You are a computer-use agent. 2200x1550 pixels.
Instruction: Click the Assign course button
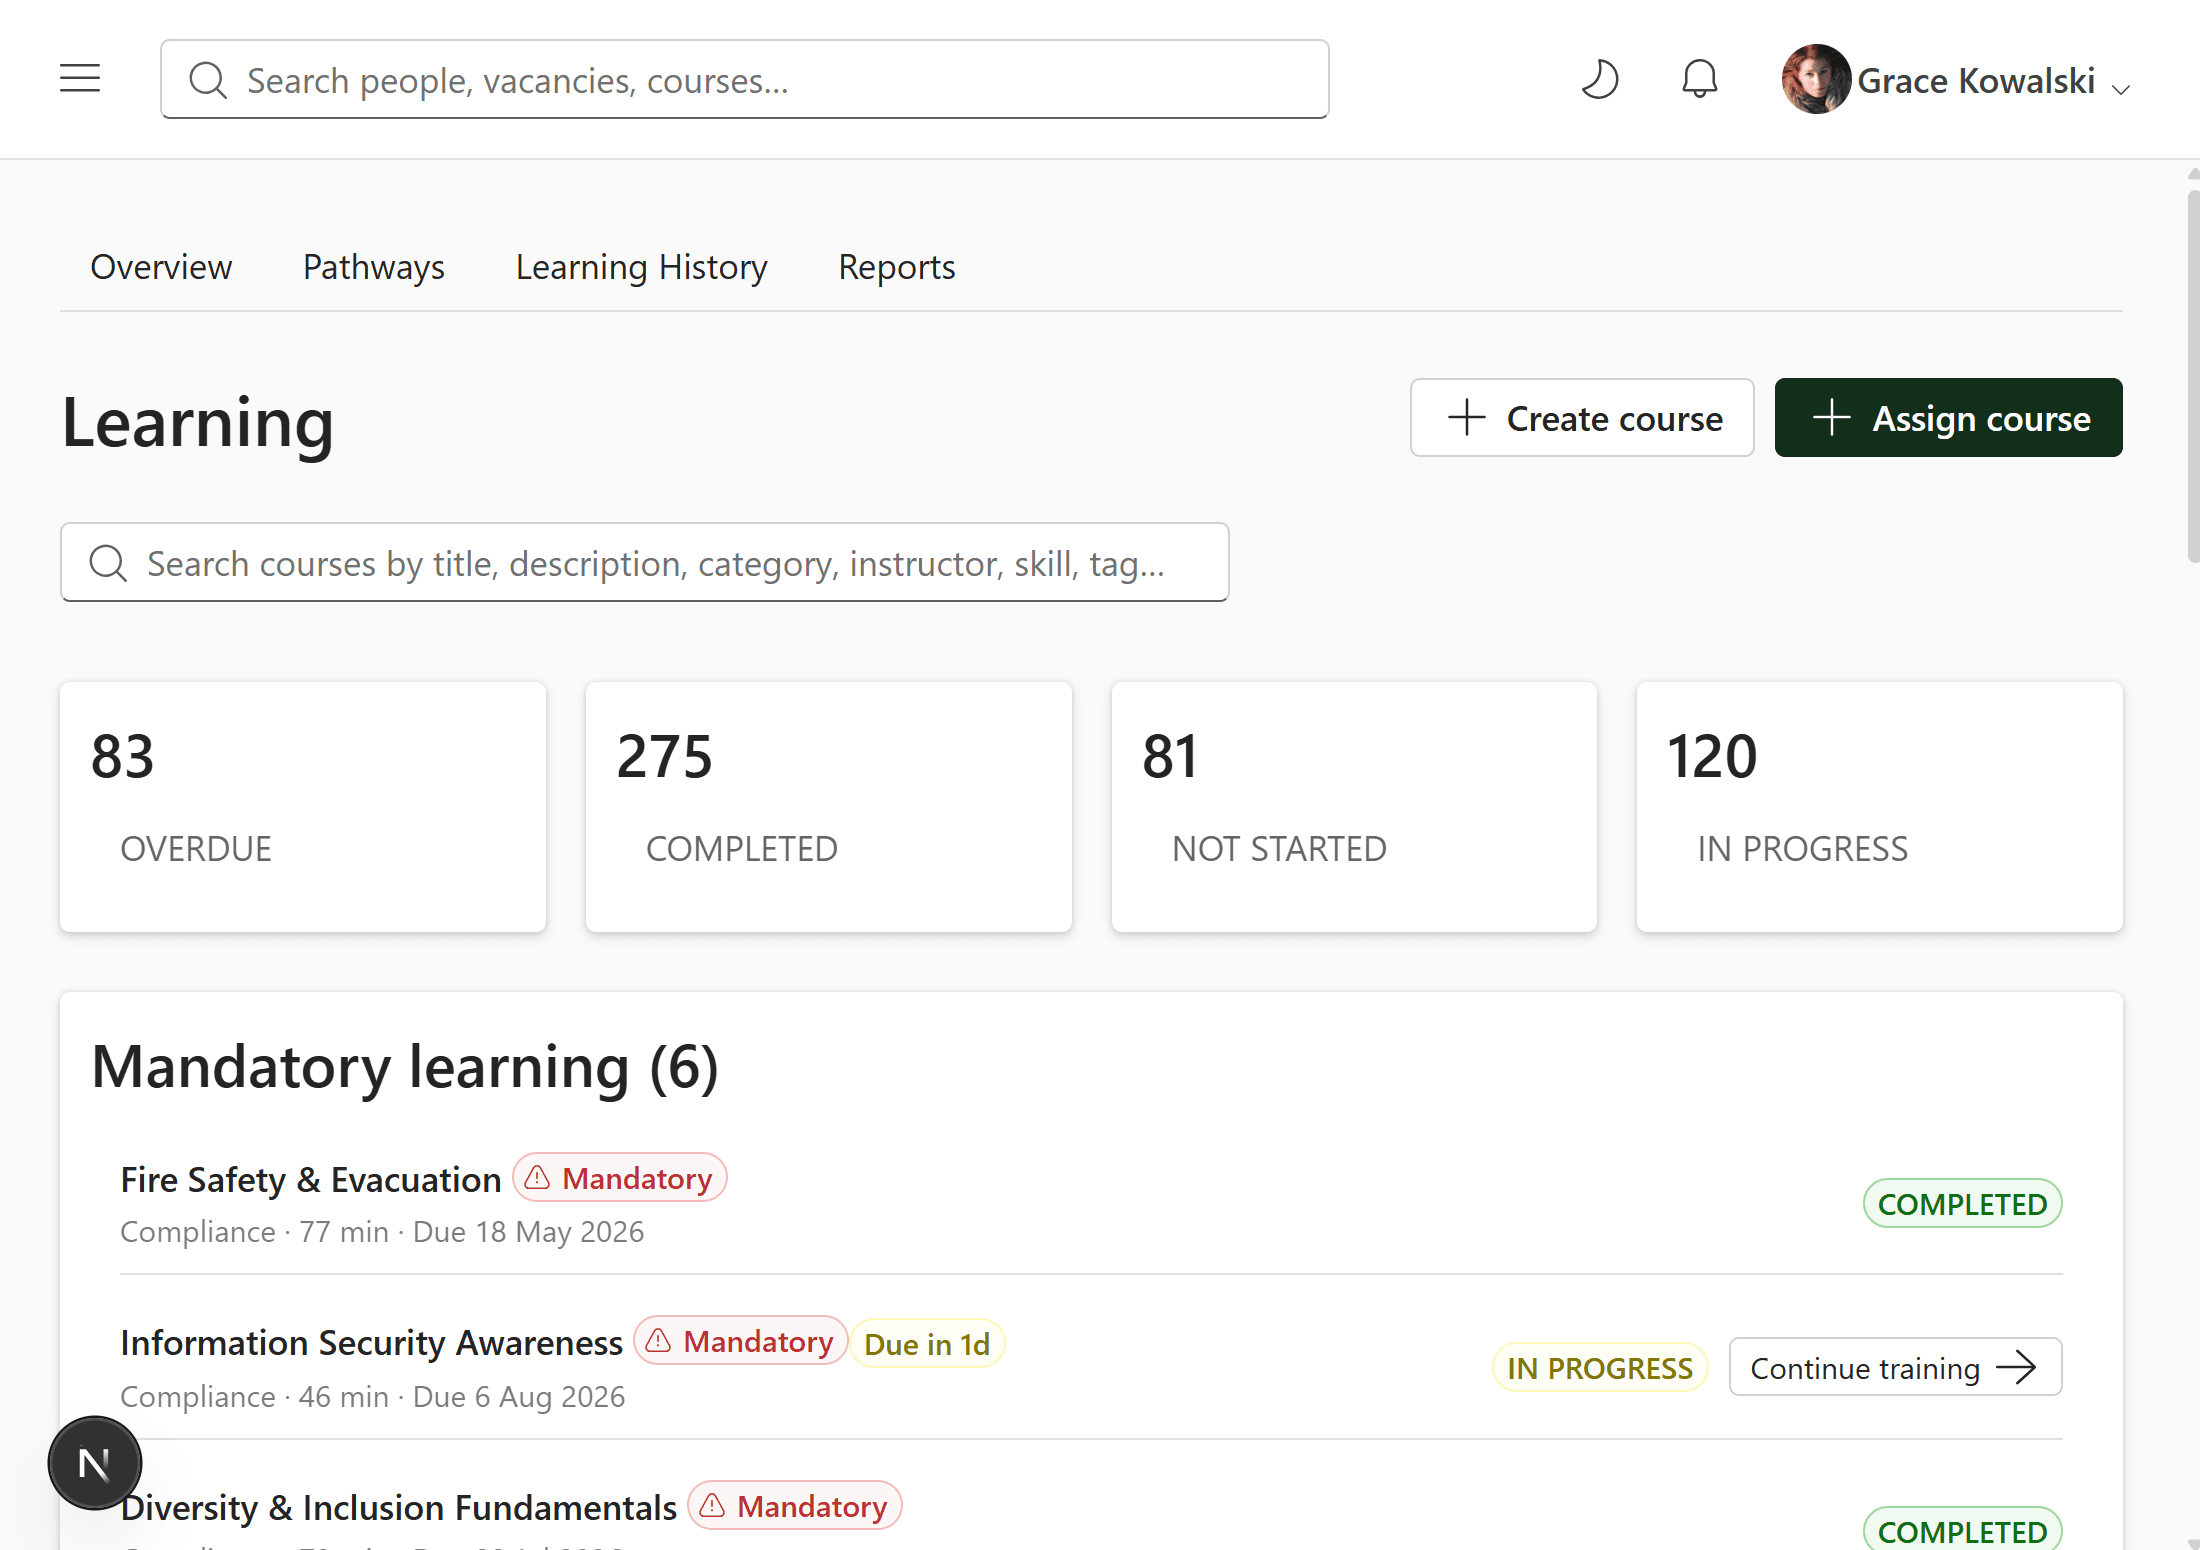tap(1948, 418)
